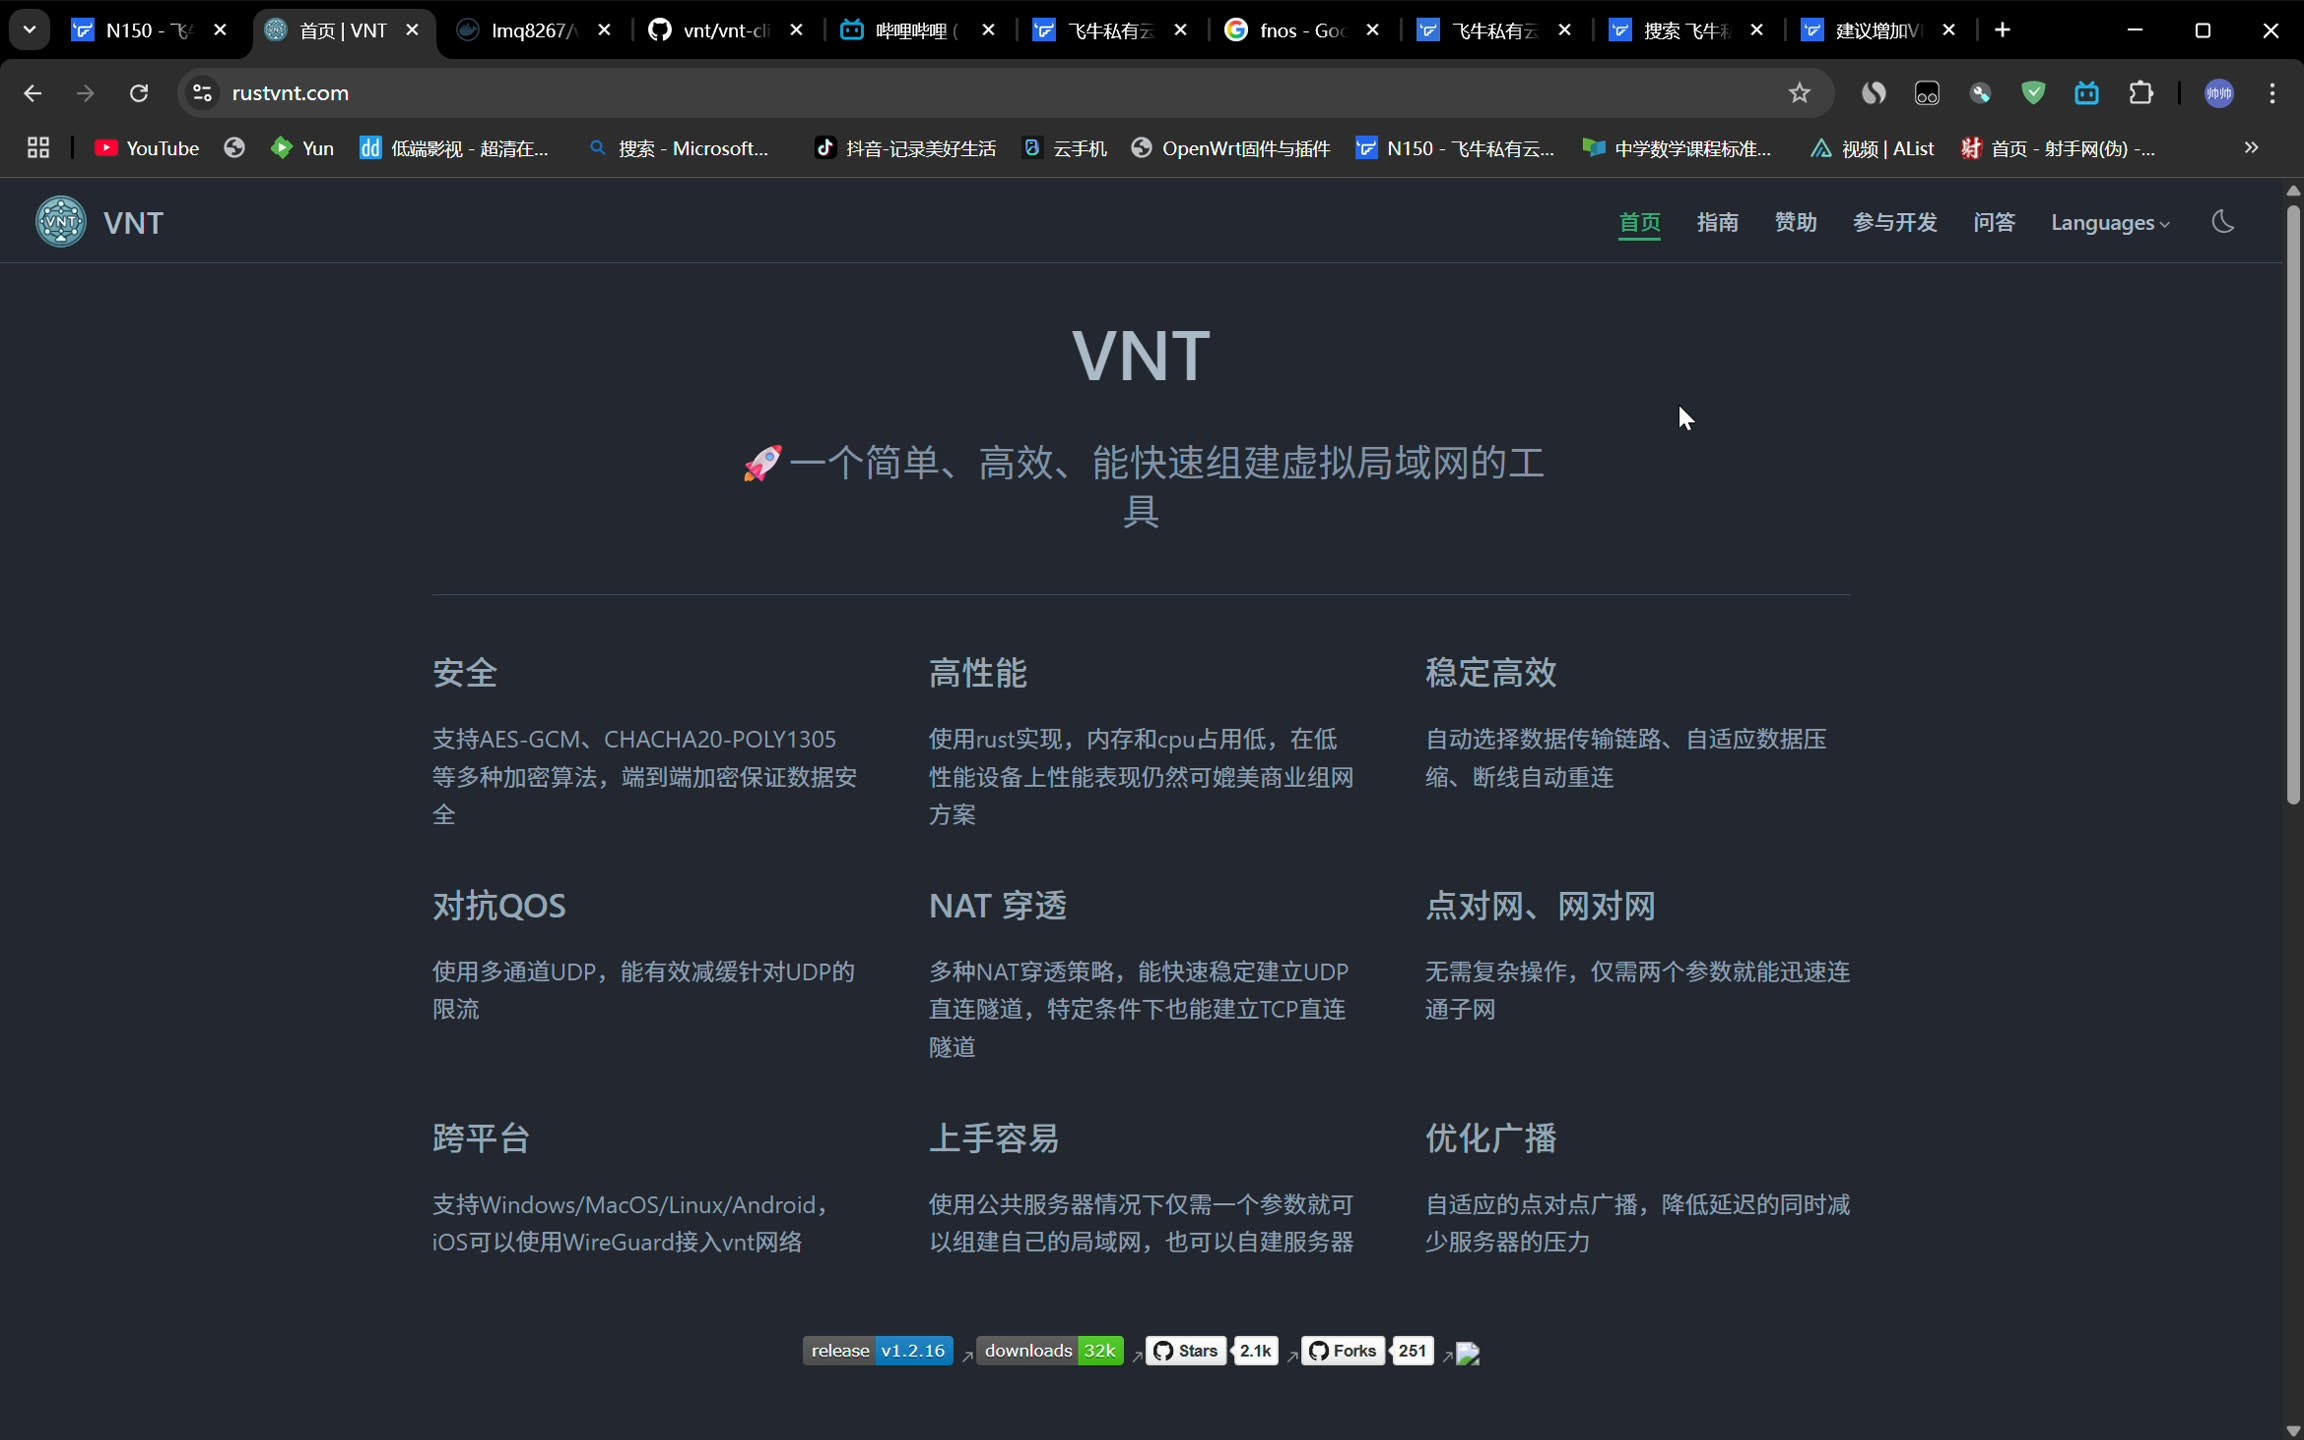Click browser back arrow
This screenshot has width=2304, height=1440.
32,93
